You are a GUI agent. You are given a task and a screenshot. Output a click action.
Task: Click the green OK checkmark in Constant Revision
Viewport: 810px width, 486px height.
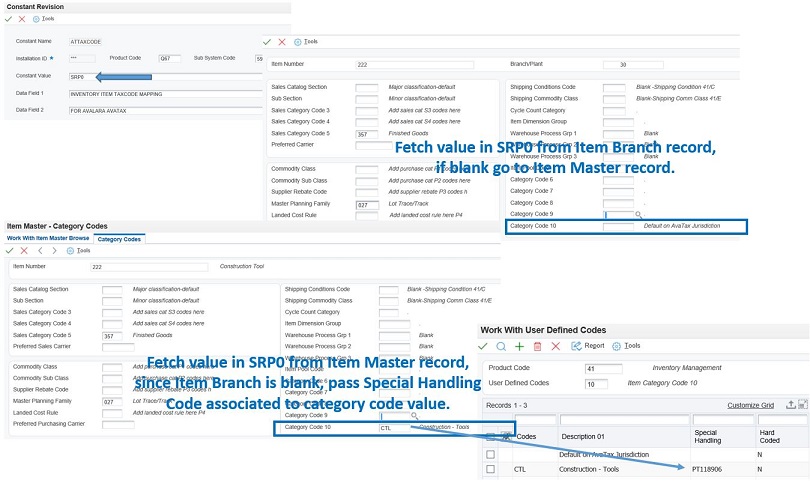(8, 19)
